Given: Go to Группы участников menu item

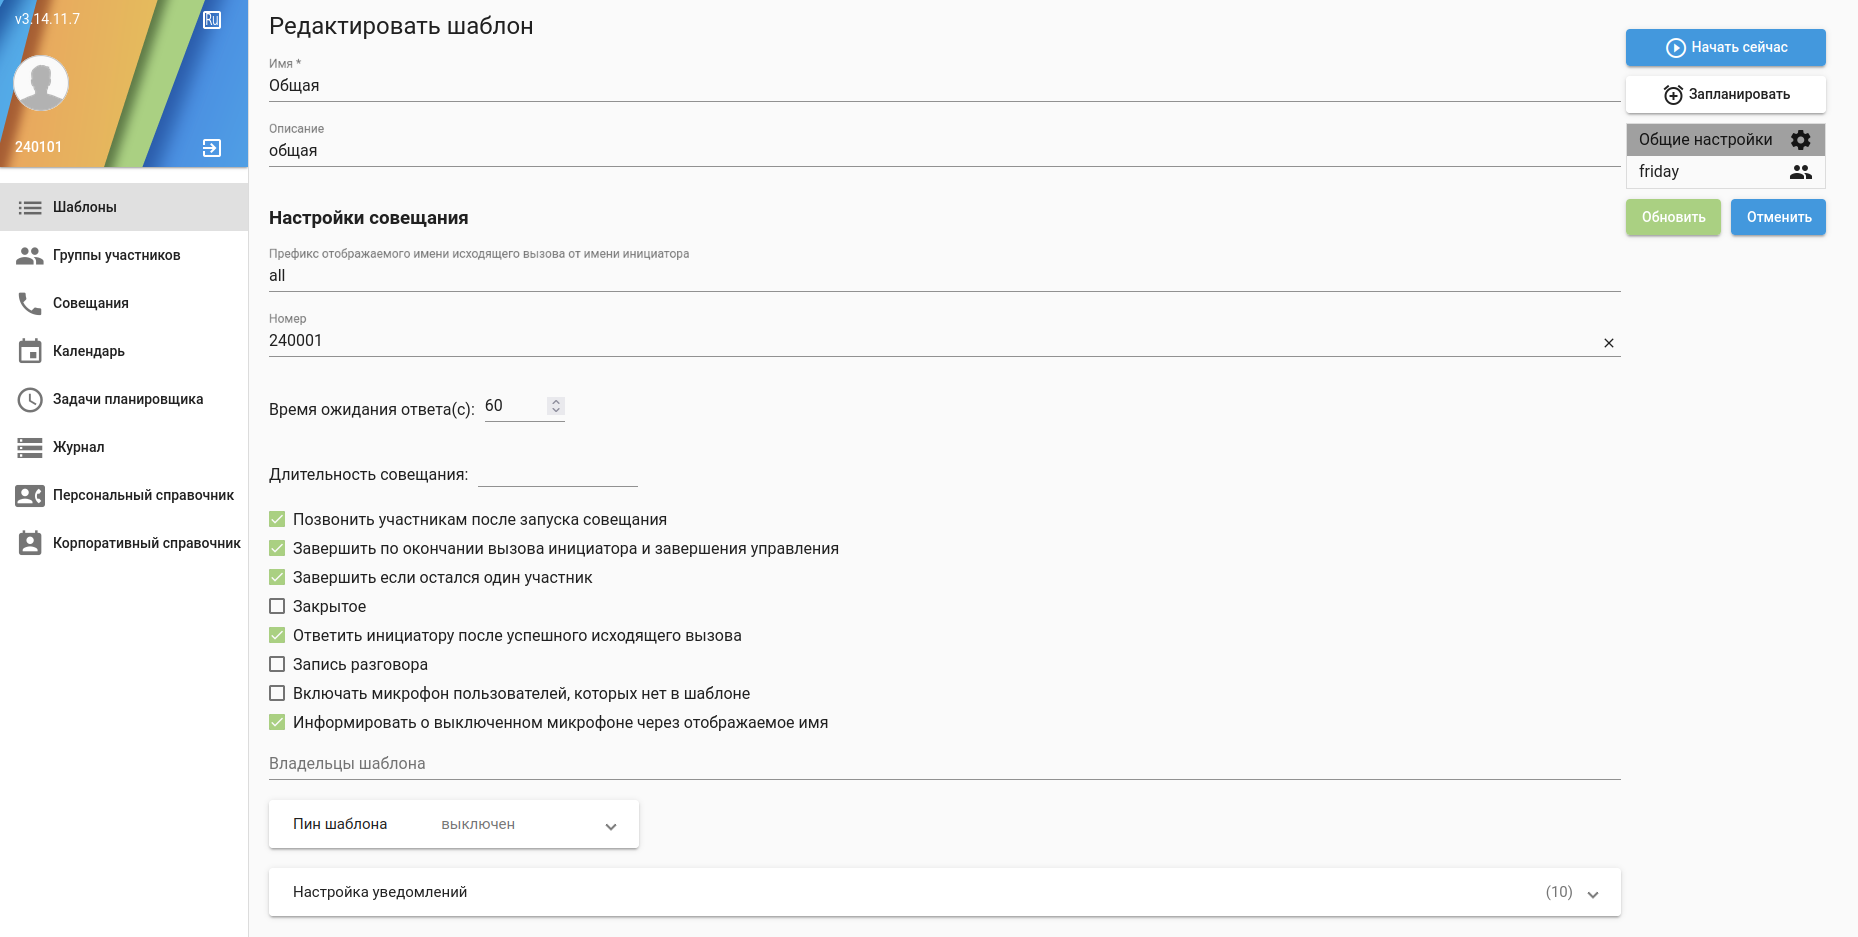Looking at the screenshot, I should coord(116,255).
